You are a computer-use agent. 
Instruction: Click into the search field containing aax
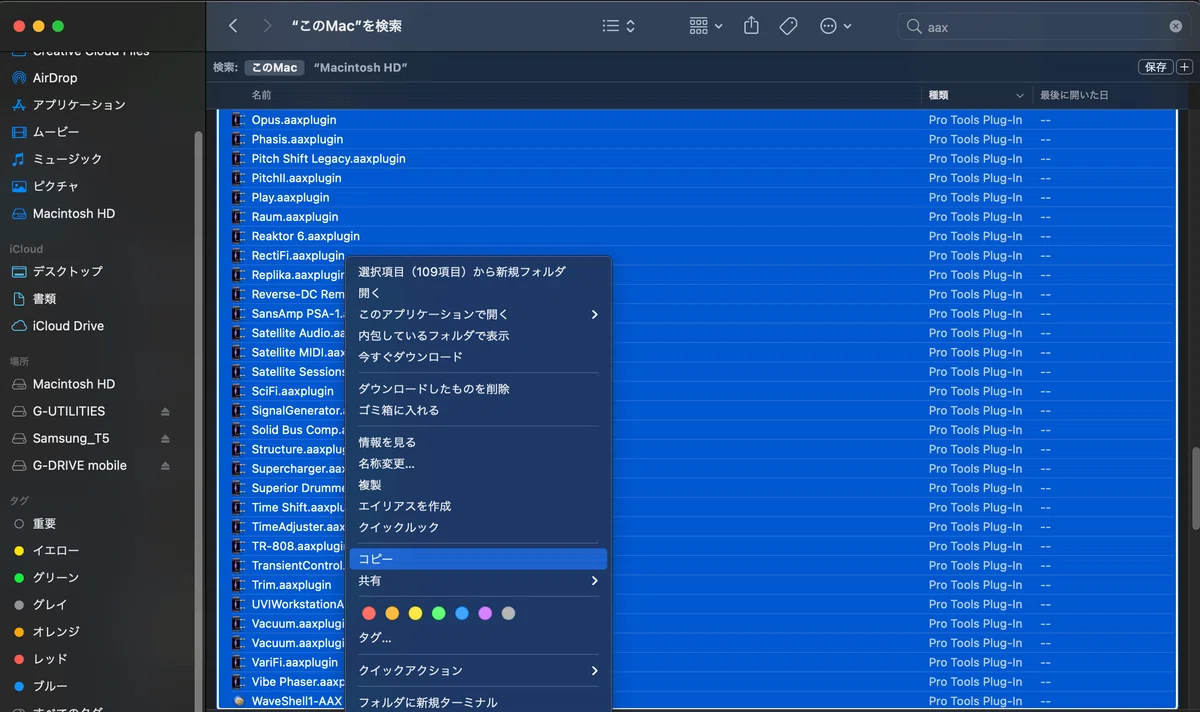[1044, 27]
